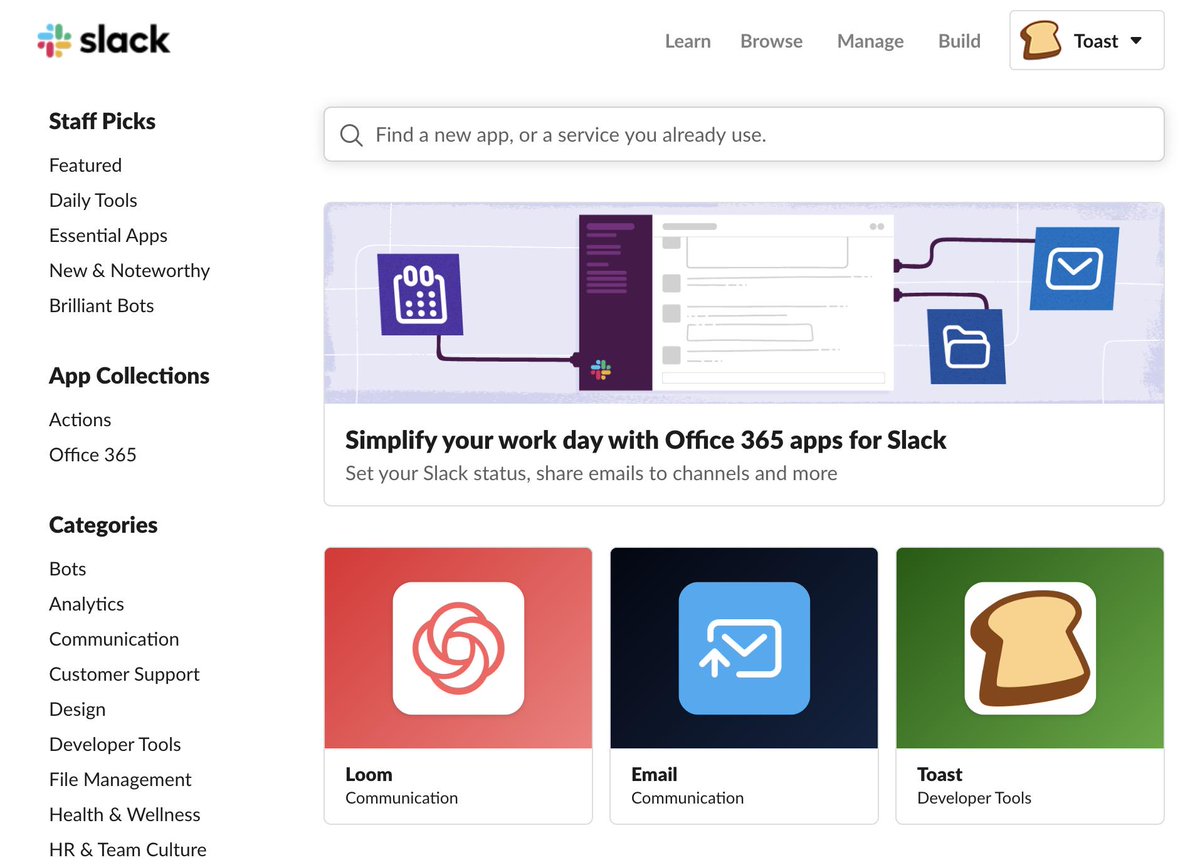Click the mail envelope icon in the banner

point(1074,268)
